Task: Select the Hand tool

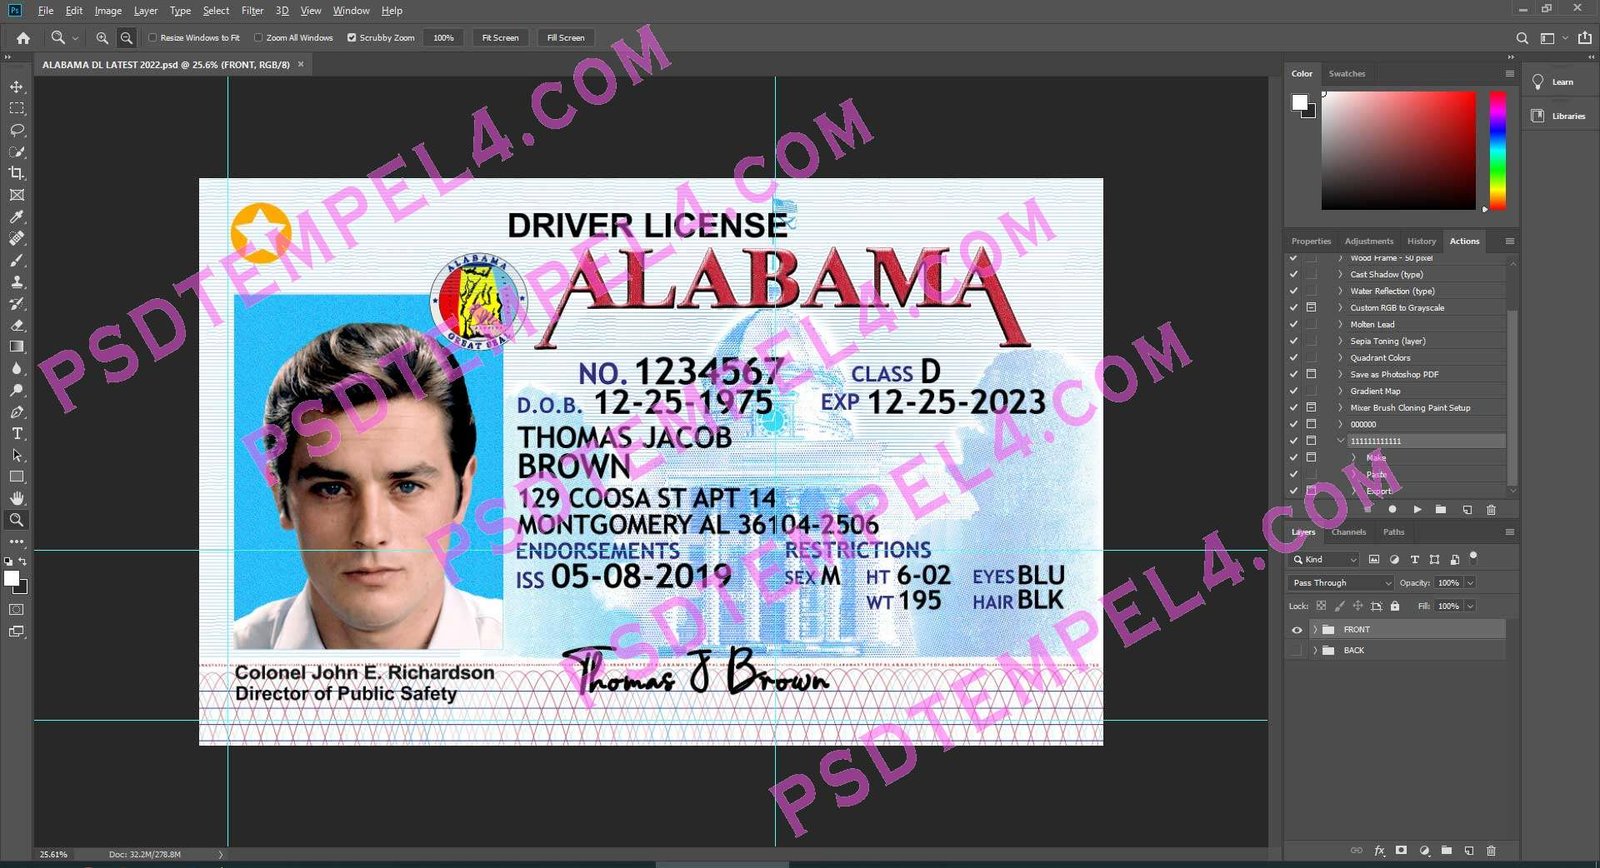Action: (x=17, y=498)
